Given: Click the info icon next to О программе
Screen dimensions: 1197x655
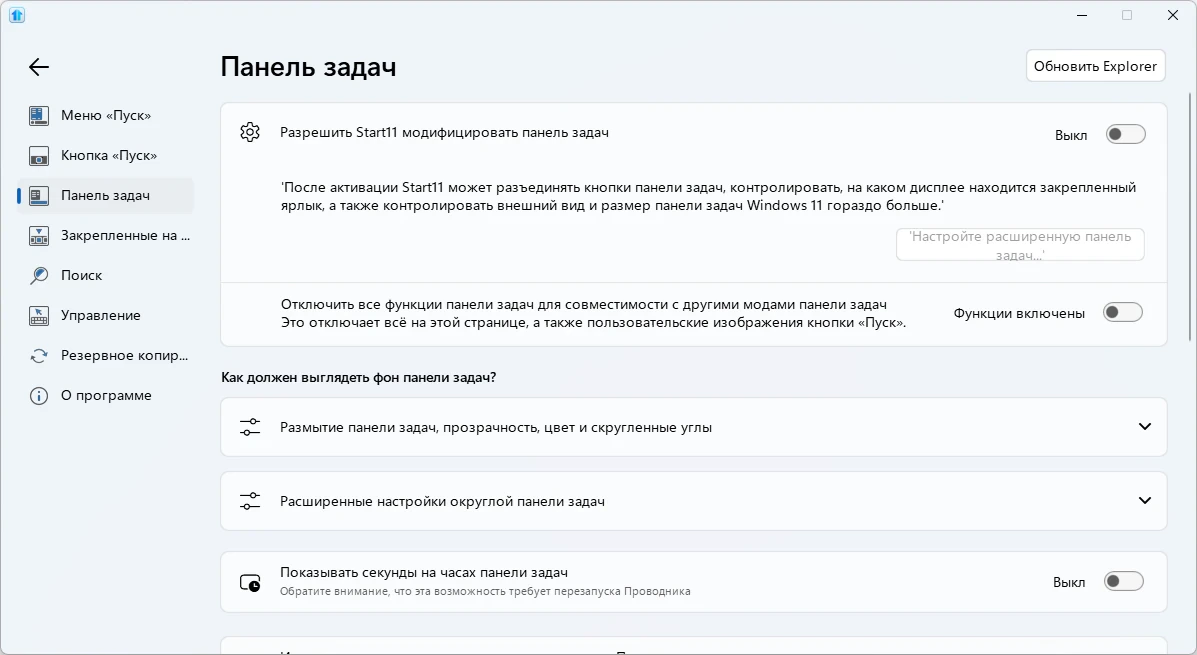Looking at the screenshot, I should [x=39, y=395].
